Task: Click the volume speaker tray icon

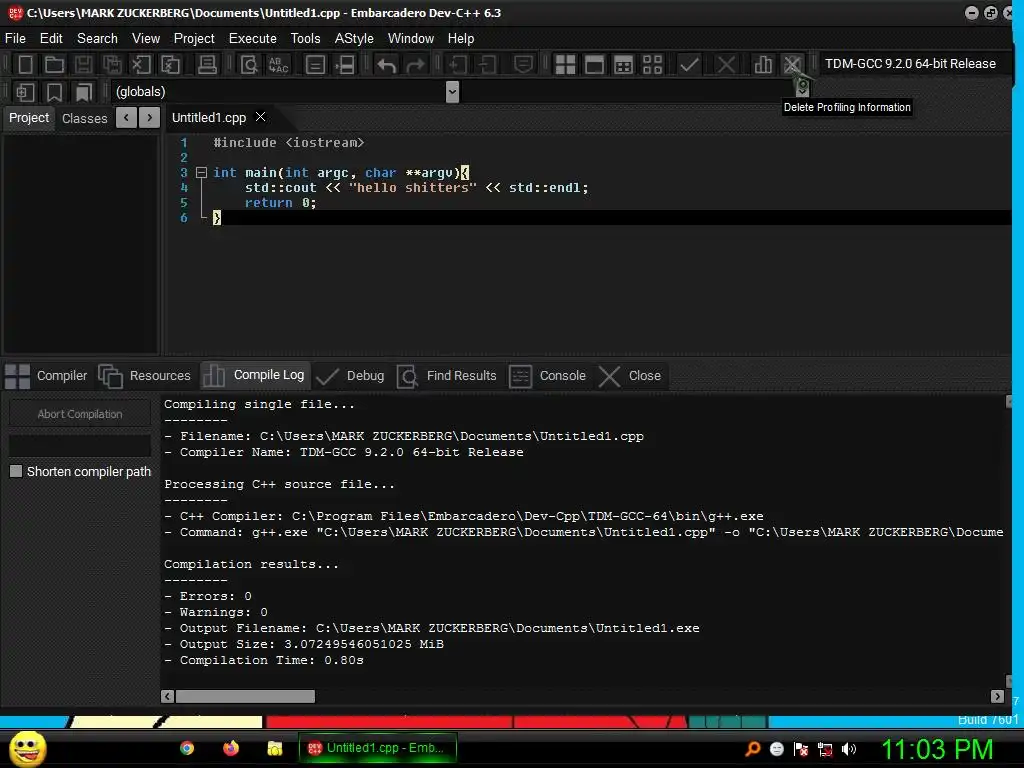Action: coord(849,750)
